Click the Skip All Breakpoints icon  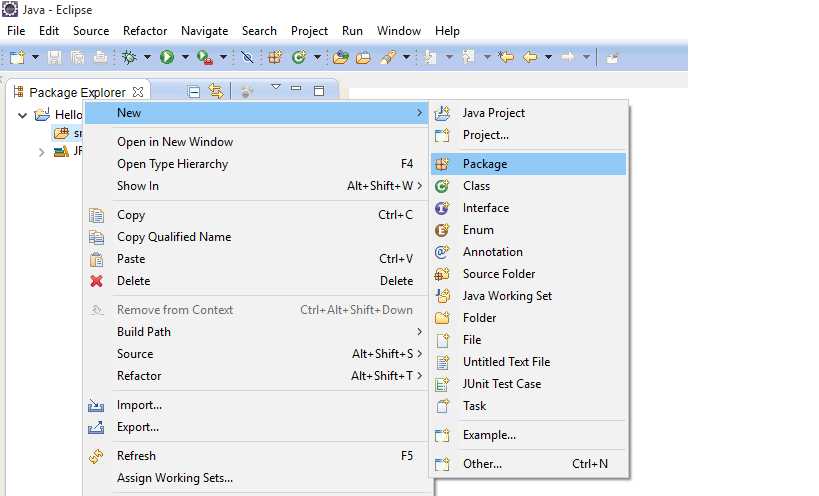[247, 57]
